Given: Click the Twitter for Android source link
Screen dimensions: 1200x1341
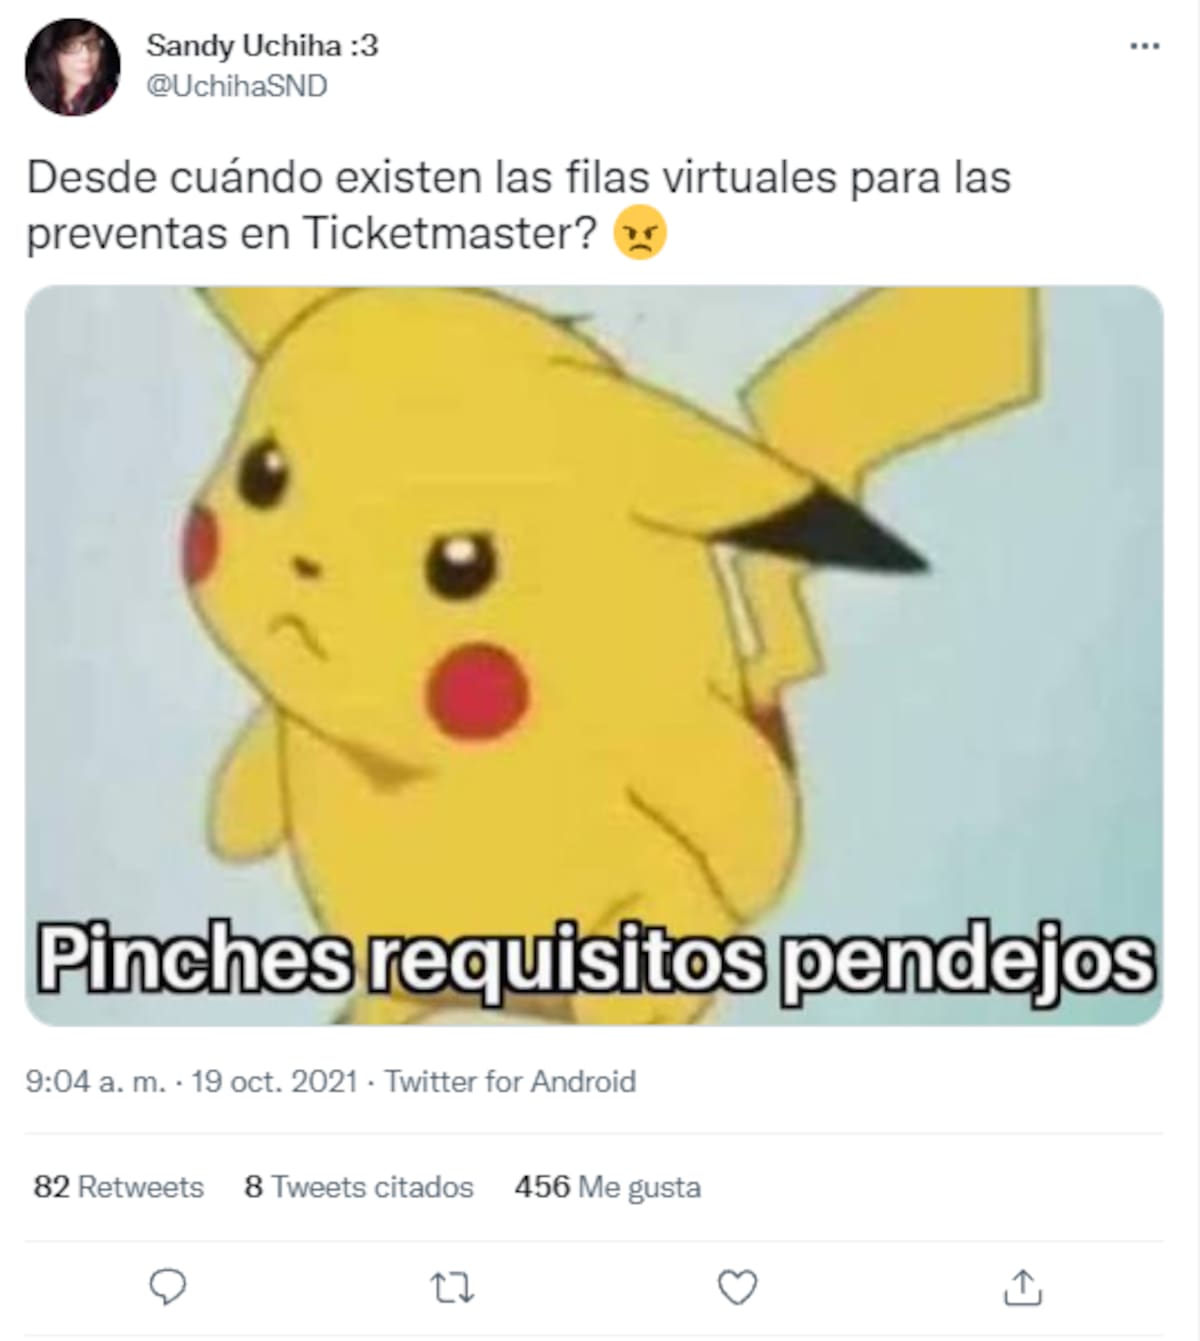Looking at the screenshot, I should [x=510, y=1082].
